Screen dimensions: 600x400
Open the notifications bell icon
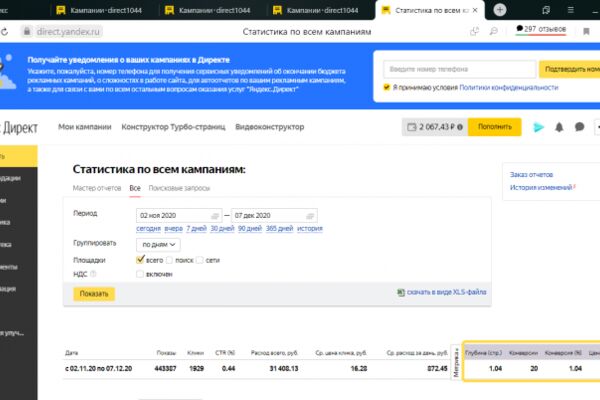559,127
